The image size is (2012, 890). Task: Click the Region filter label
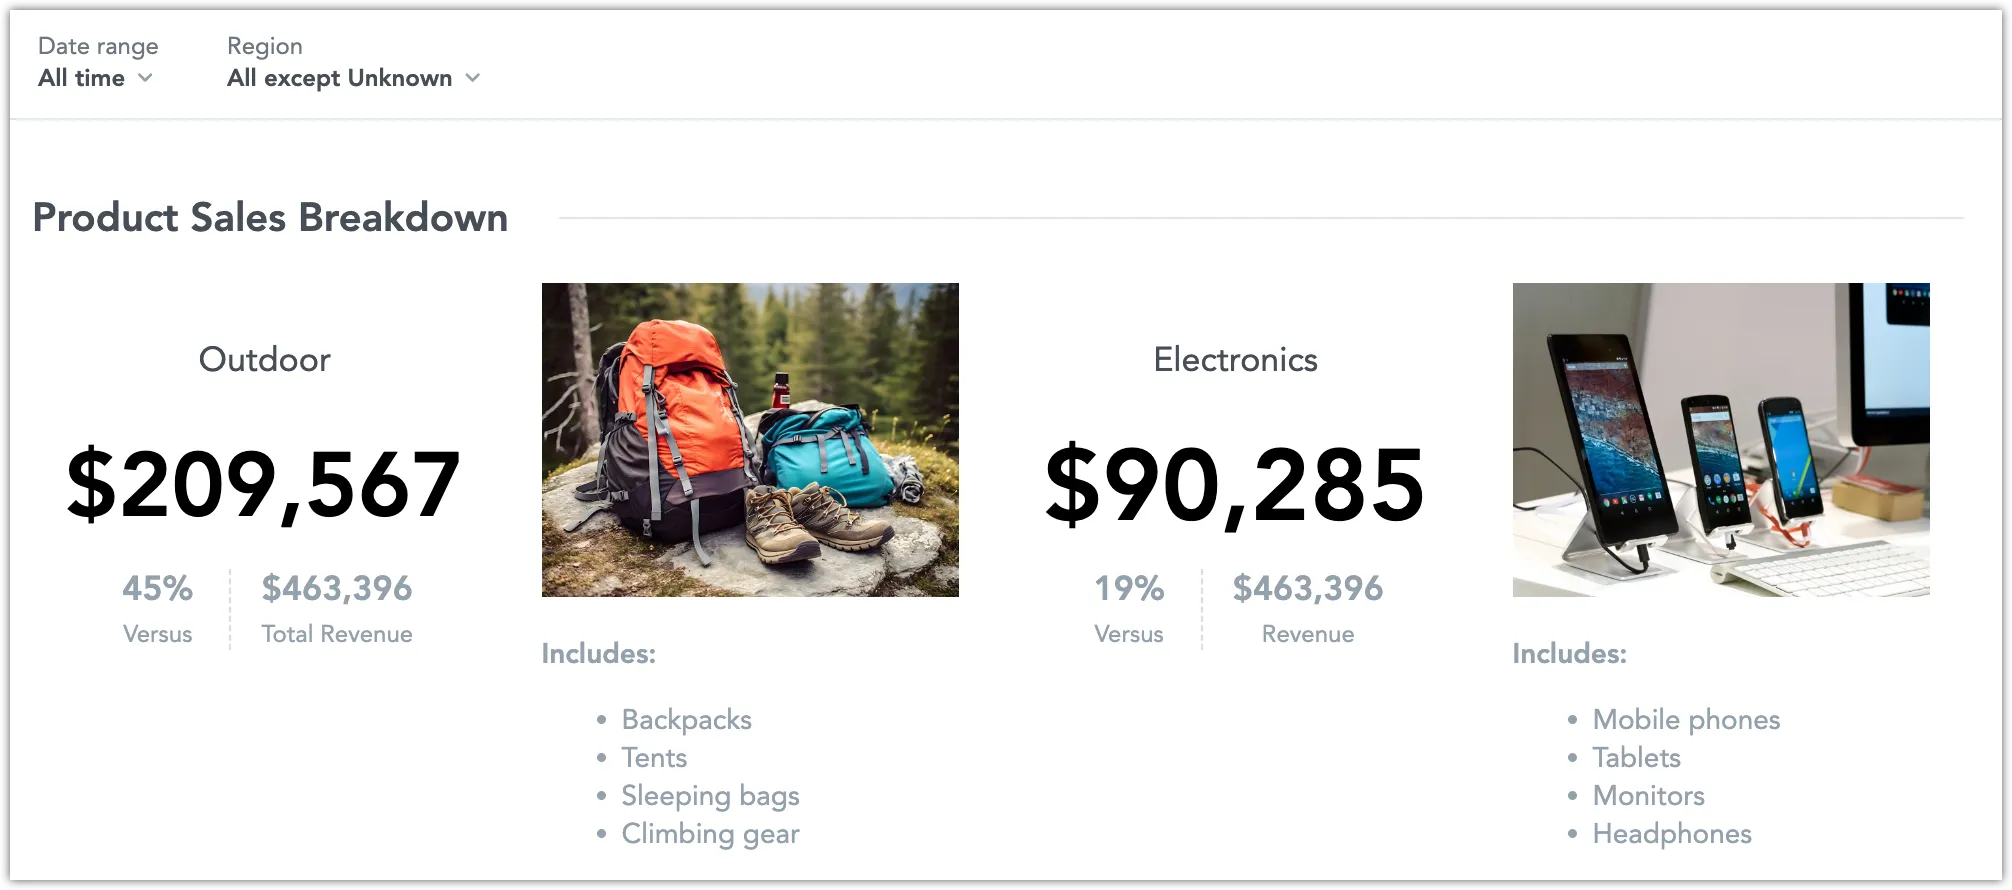[x=265, y=46]
